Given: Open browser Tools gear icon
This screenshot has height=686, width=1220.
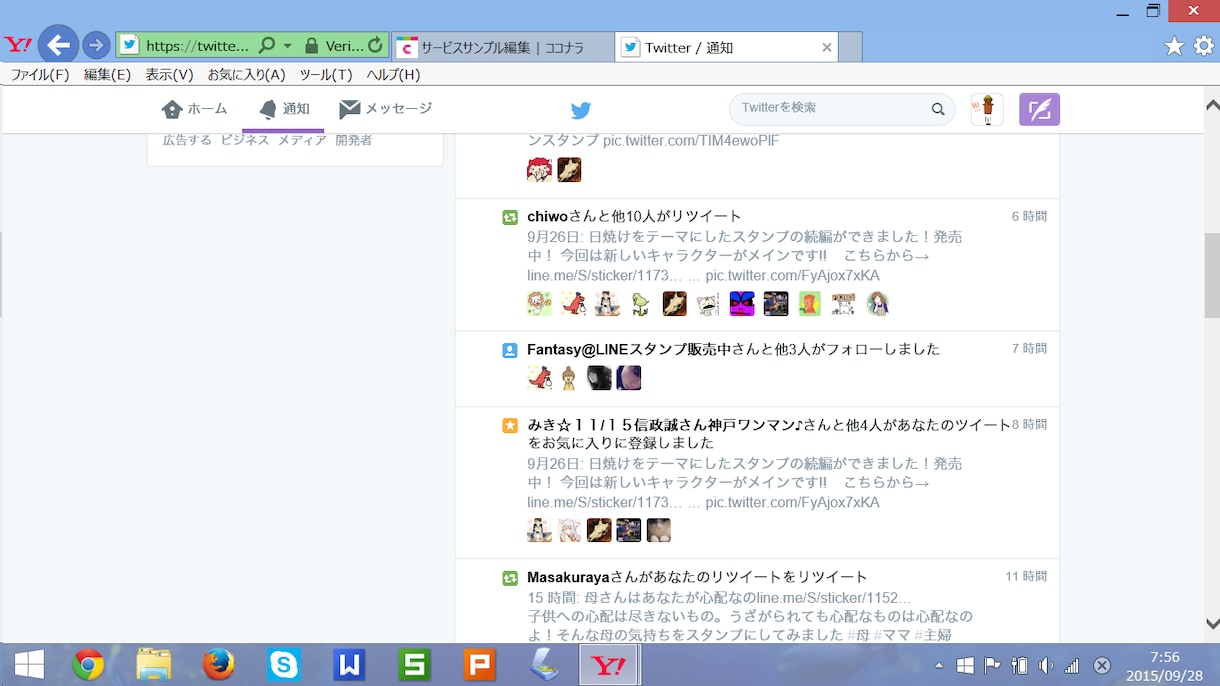Looking at the screenshot, I should [x=1204, y=46].
